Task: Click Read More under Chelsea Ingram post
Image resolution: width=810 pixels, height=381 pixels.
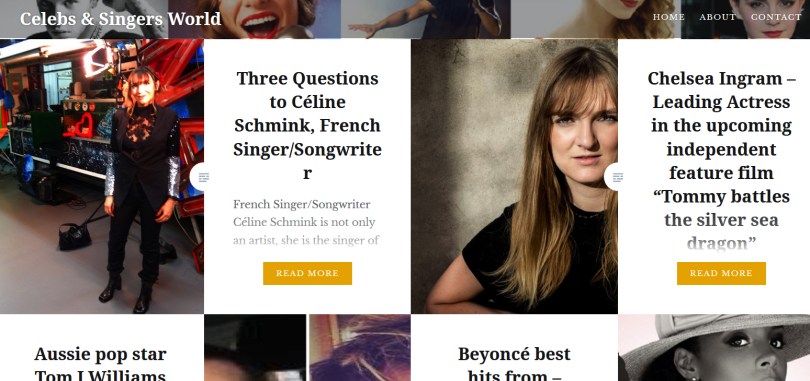Action: (x=721, y=273)
